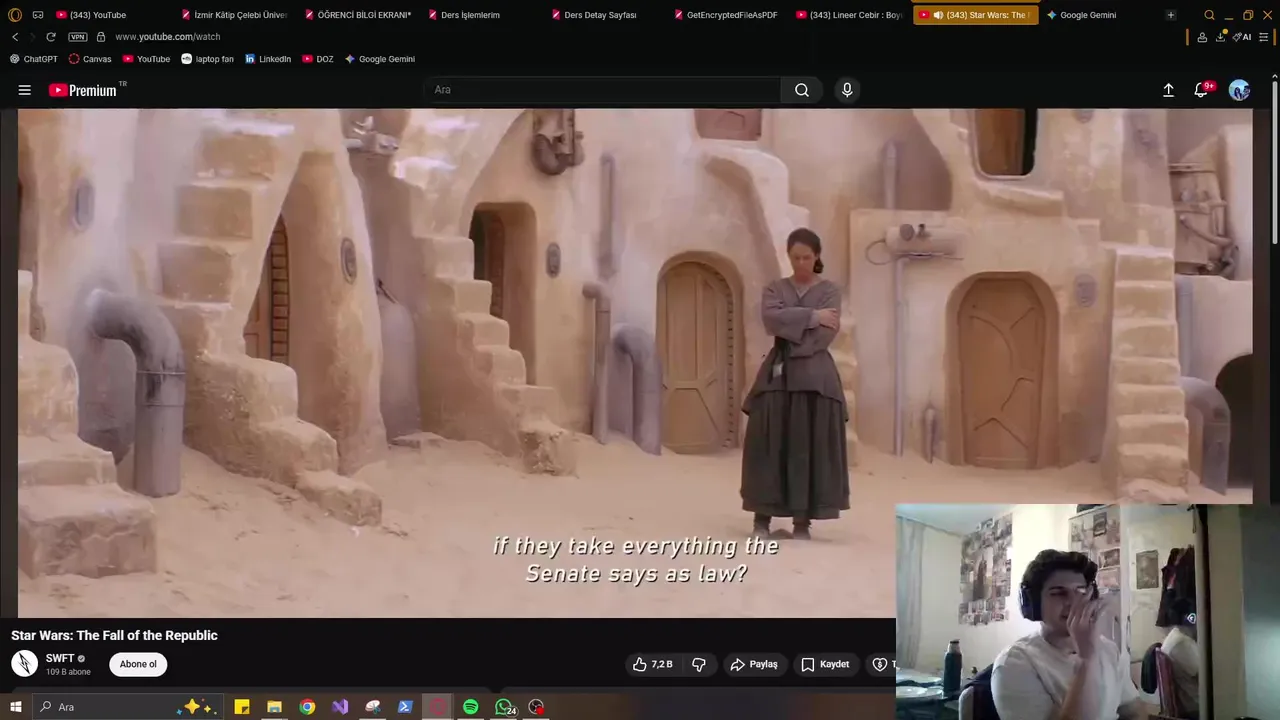This screenshot has height=720, width=1280.
Task: Open Sticky Notes from the taskbar
Action: [x=242, y=707]
